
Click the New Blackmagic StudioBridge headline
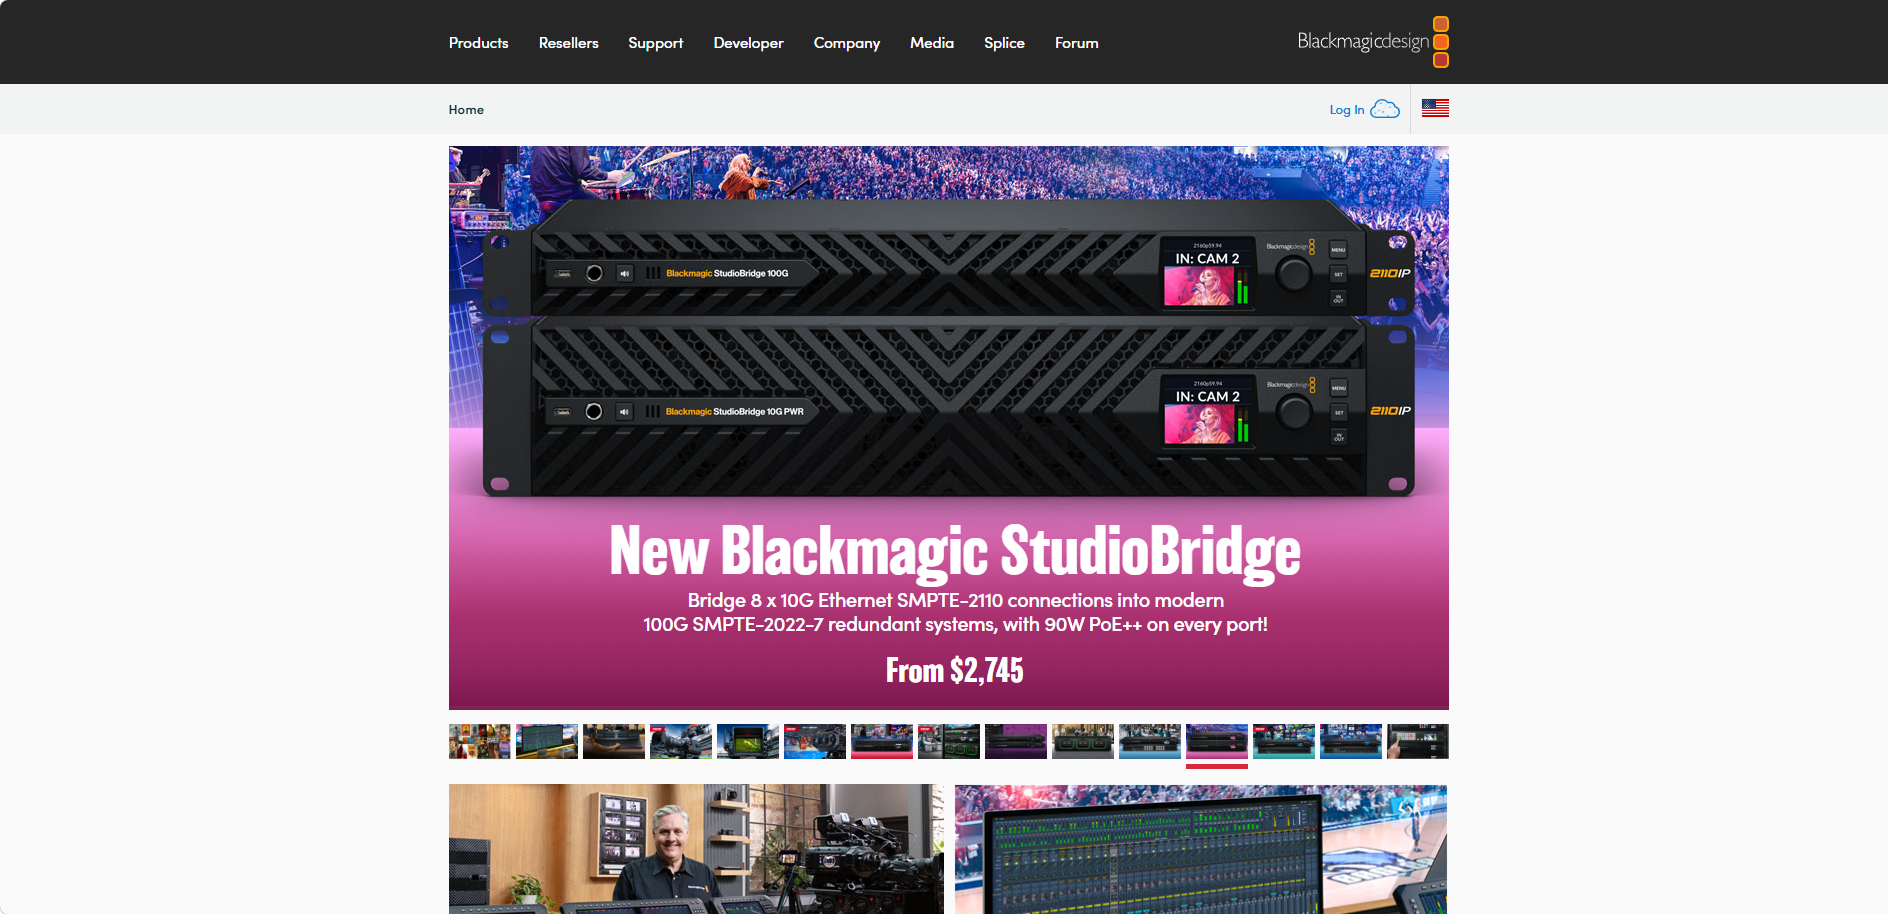coord(955,552)
